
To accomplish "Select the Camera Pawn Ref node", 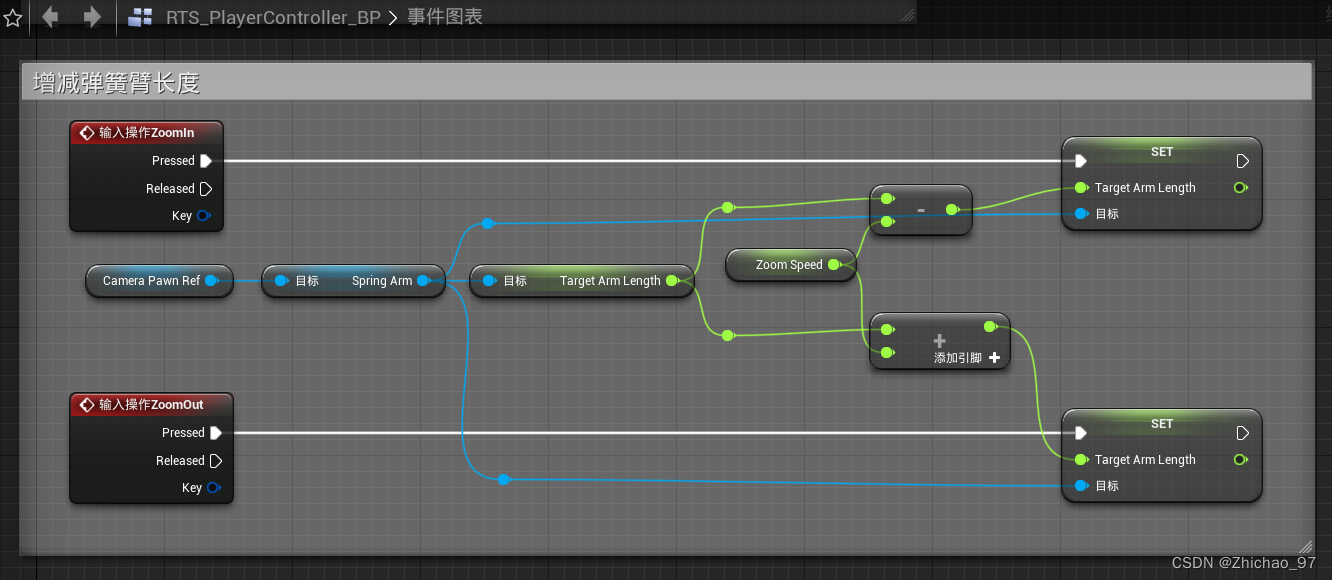I will pyautogui.click(x=158, y=281).
